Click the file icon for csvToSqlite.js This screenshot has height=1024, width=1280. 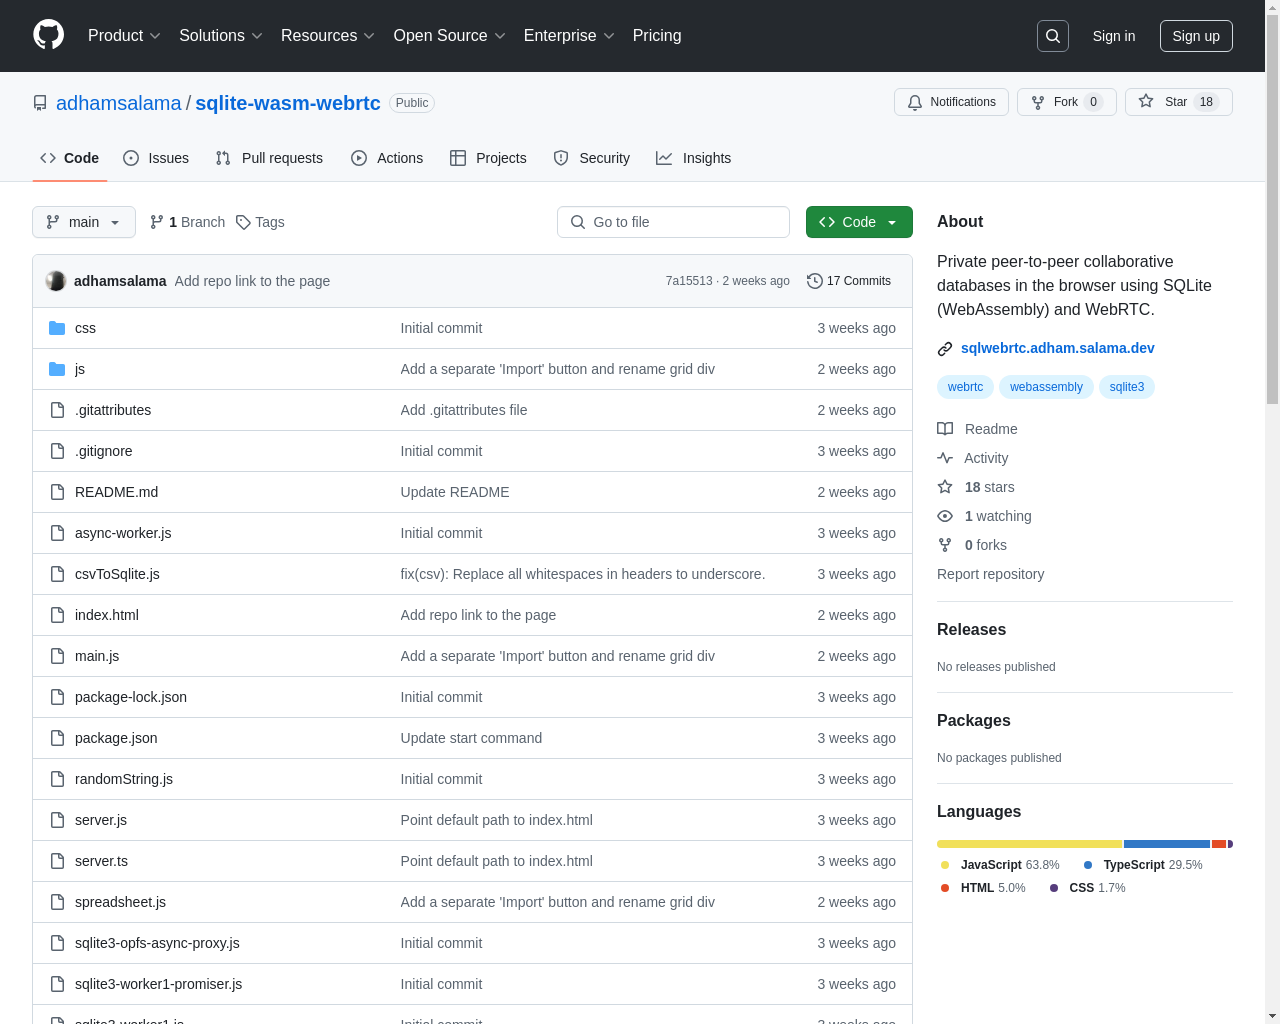57,574
